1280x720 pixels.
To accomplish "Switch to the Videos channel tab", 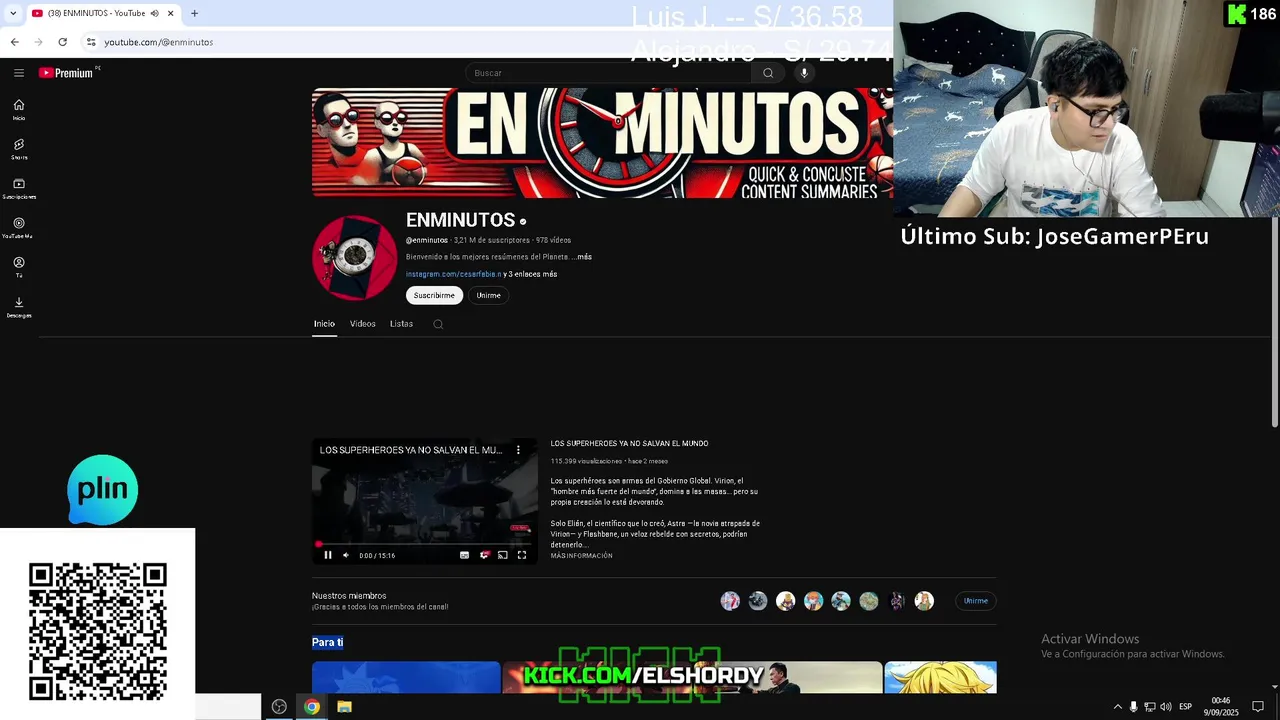I will pyautogui.click(x=363, y=324).
